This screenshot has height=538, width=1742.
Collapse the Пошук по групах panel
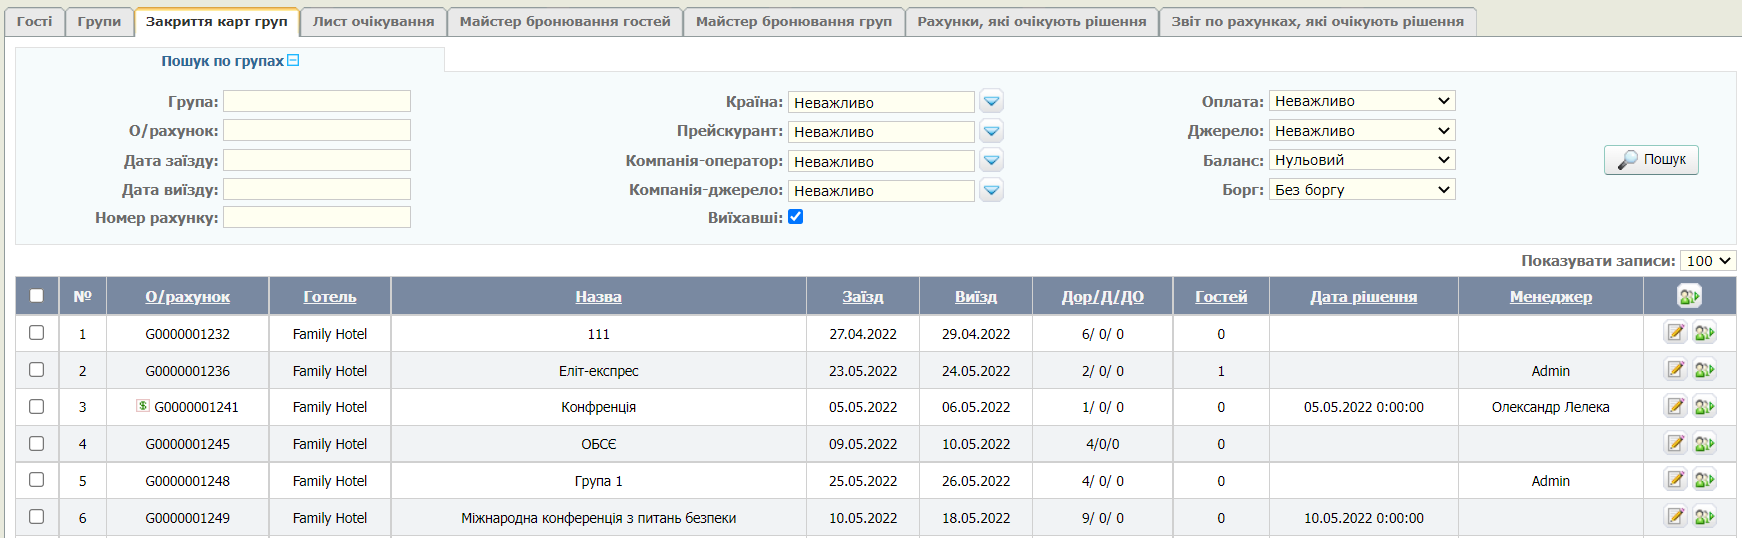pyautogui.click(x=293, y=60)
